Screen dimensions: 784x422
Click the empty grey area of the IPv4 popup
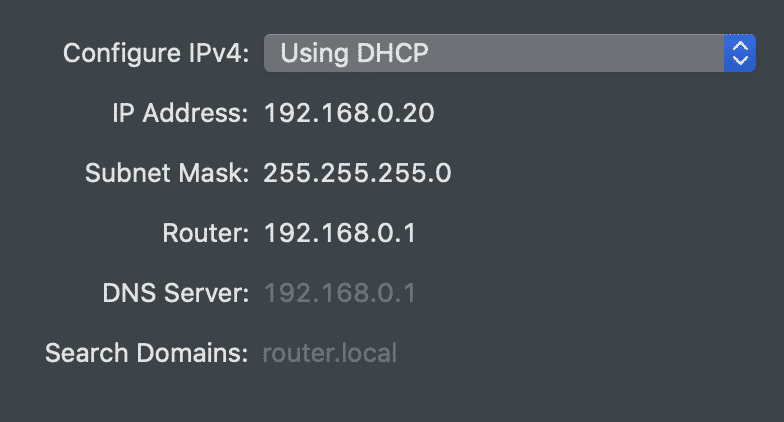coord(575,53)
